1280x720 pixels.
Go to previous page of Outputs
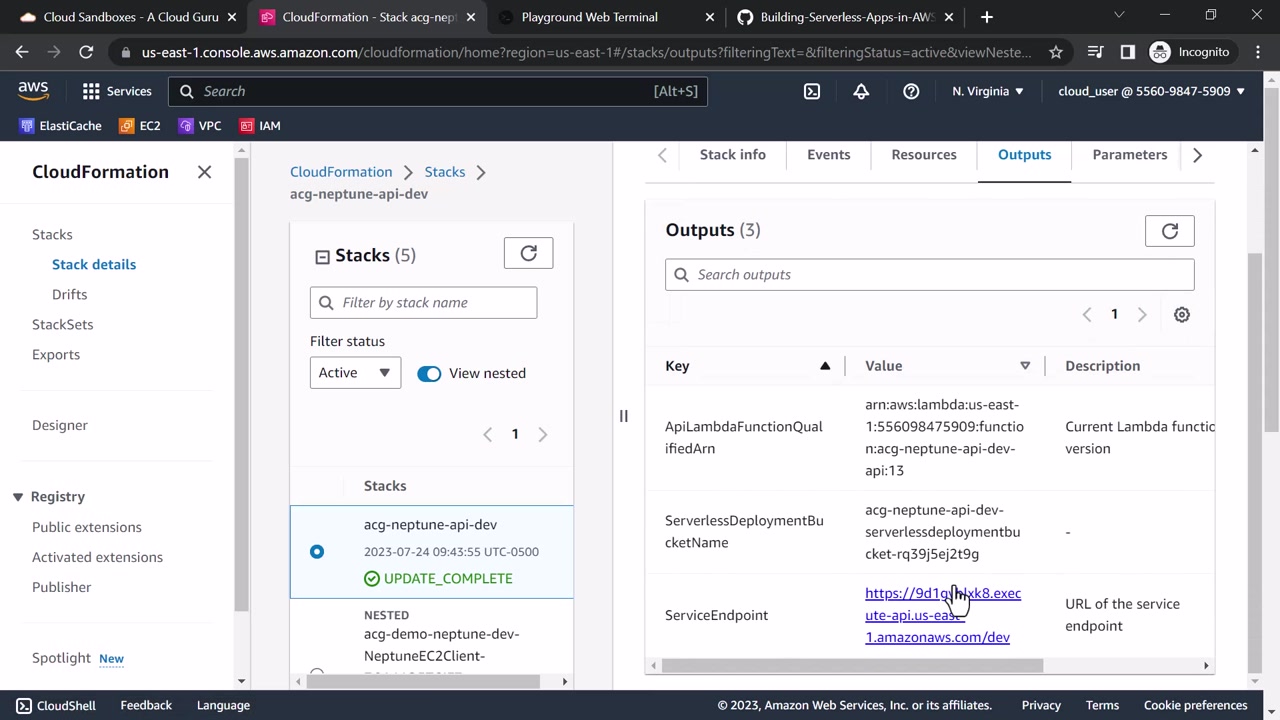(1087, 315)
